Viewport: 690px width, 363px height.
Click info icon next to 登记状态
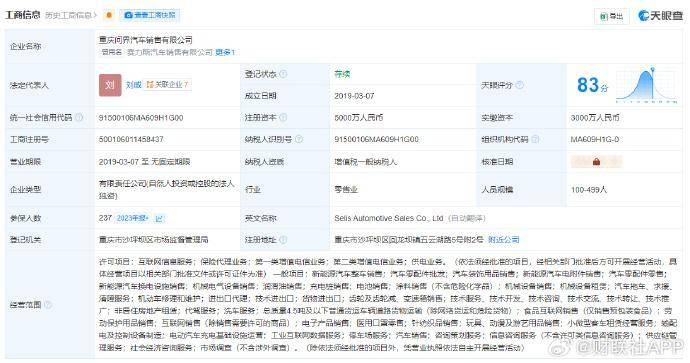[x=283, y=74]
